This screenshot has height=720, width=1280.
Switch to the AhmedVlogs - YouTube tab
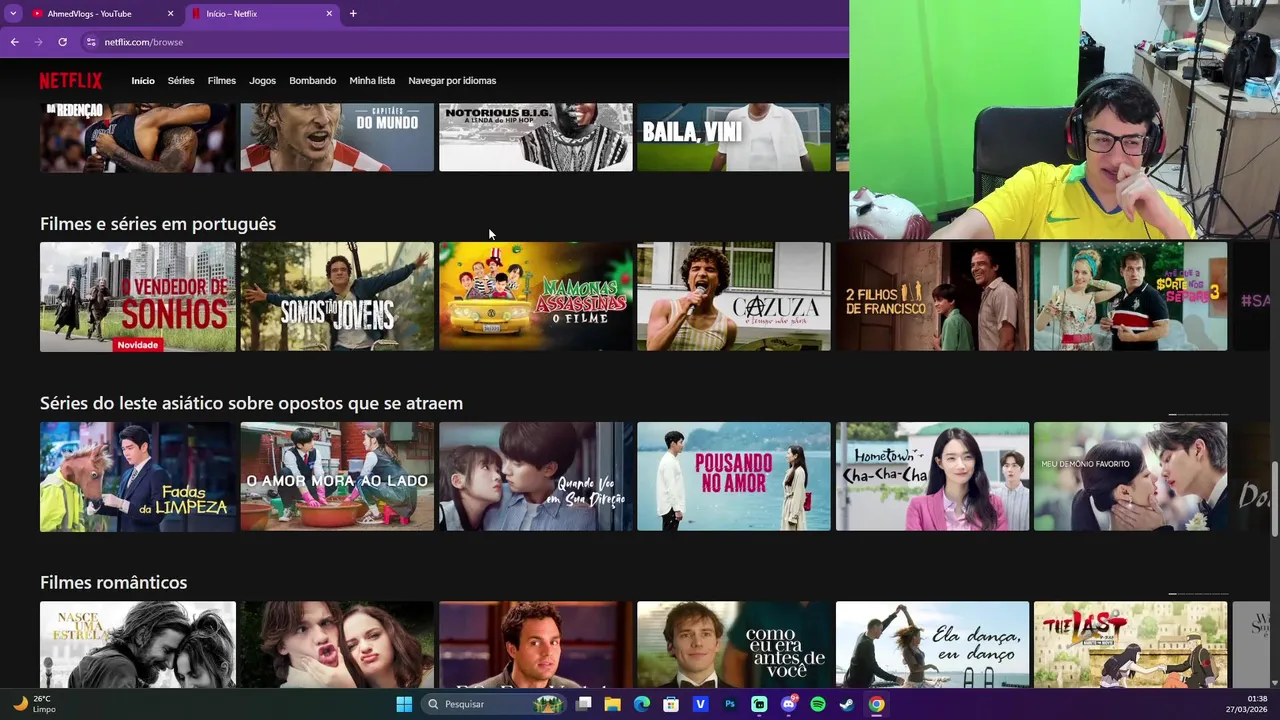[100, 14]
